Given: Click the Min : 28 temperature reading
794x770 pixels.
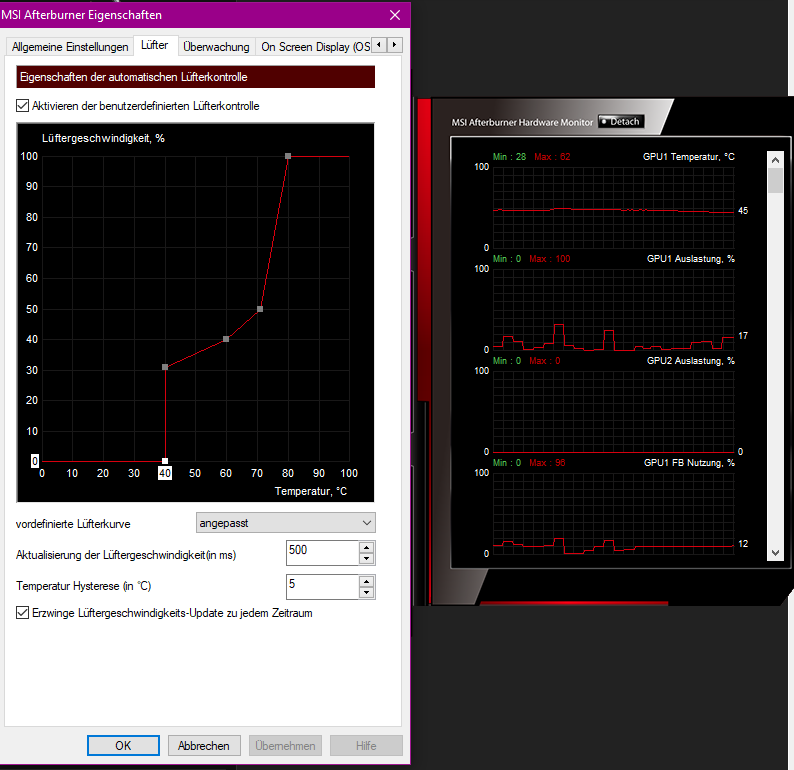Looking at the screenshot, I should pos(509,157).
